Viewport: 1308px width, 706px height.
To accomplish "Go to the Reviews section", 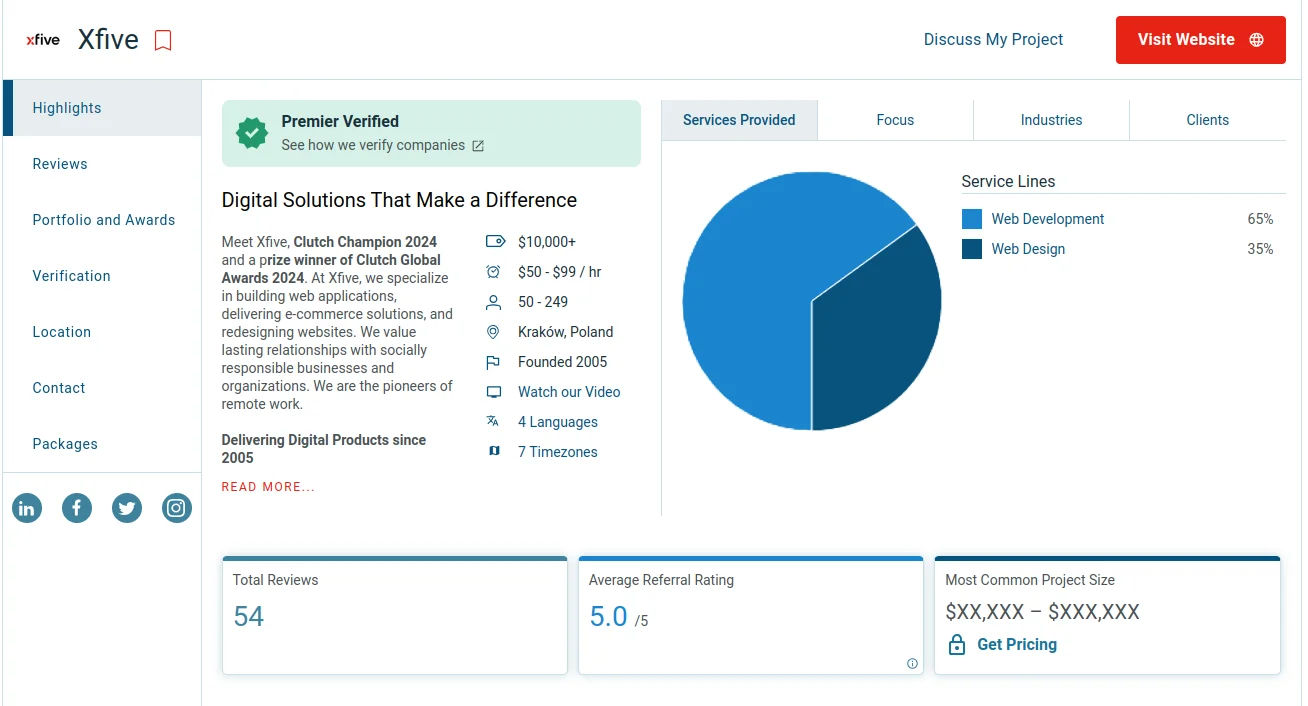I will [102, 164].
